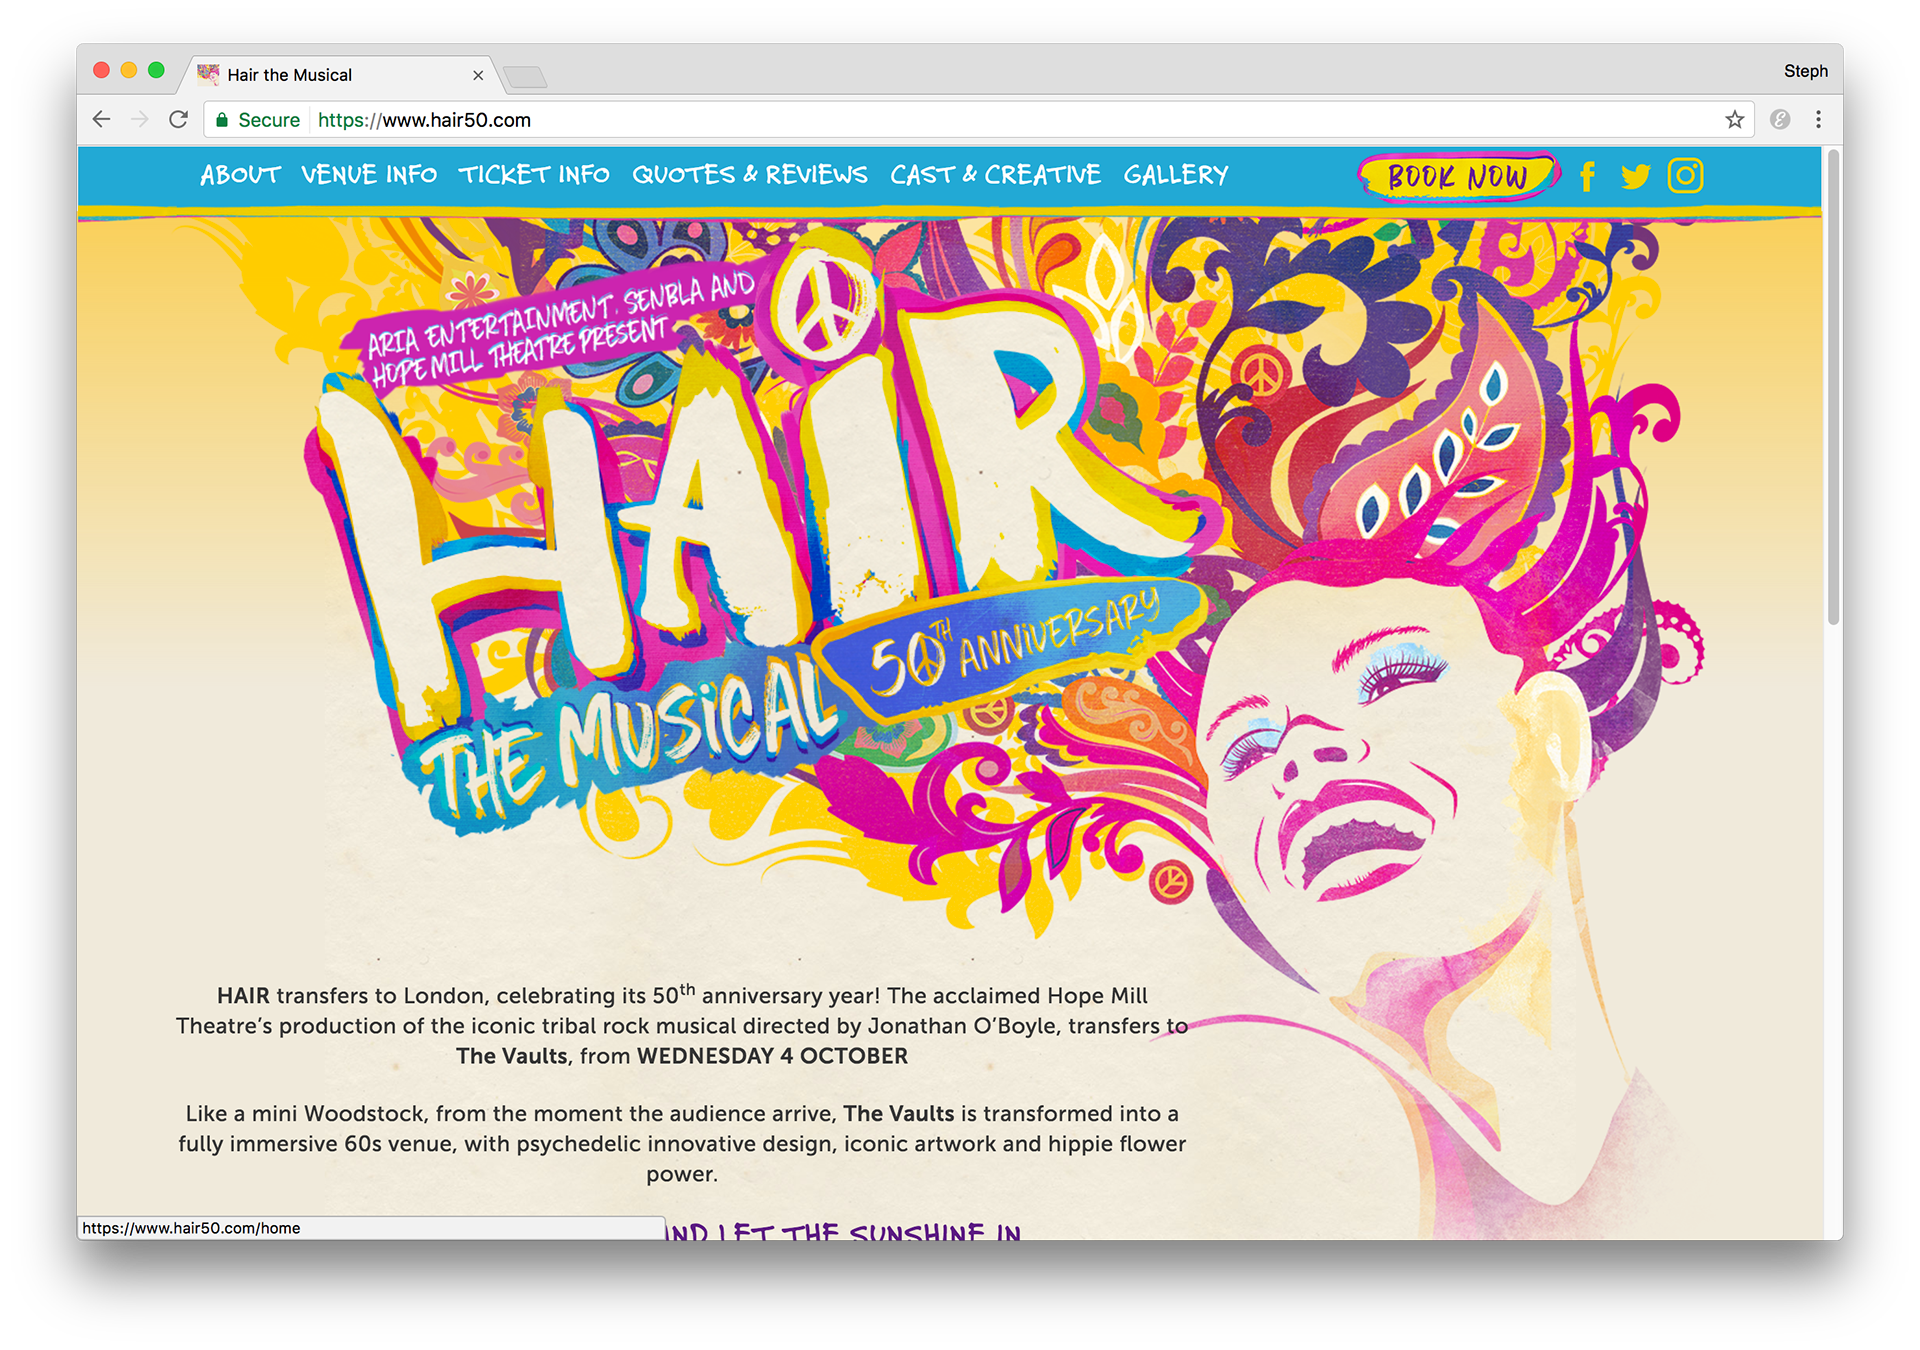Open the Chrome three-dot menu
1920x1350 pixels.
click(x=1819, y=120)
